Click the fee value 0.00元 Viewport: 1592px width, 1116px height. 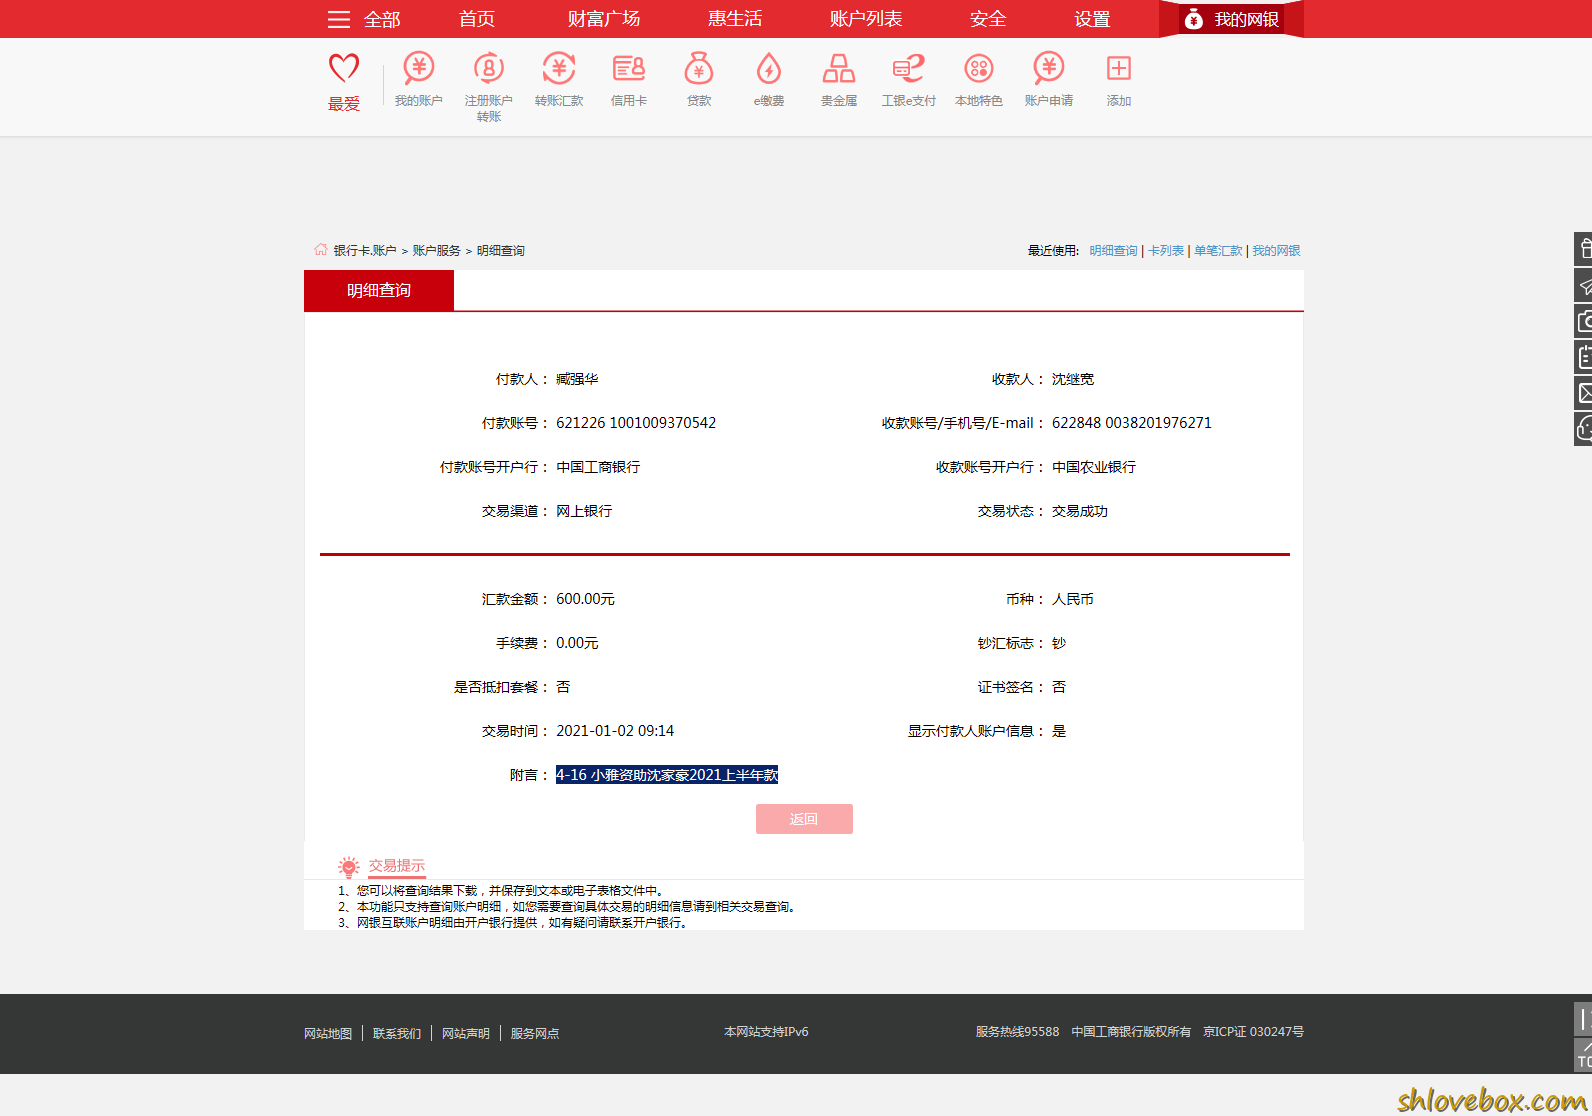(577, 643)
